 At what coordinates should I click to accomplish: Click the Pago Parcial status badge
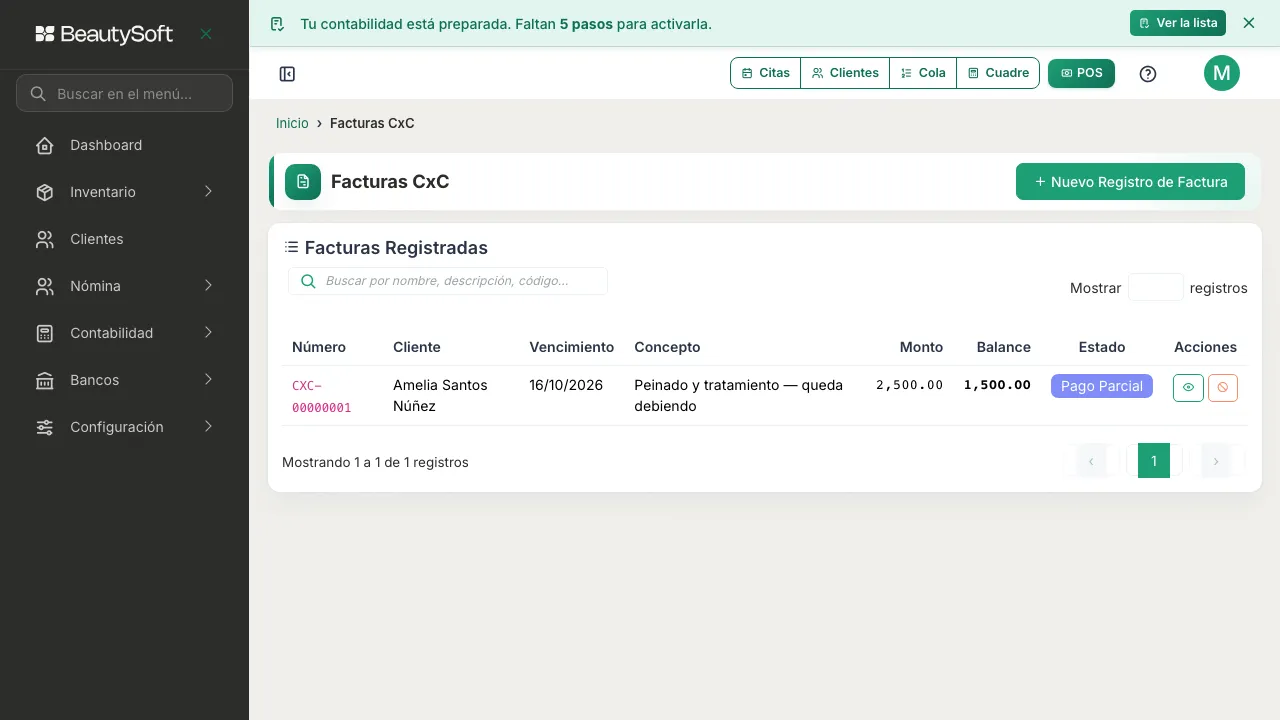point(1102,386)
